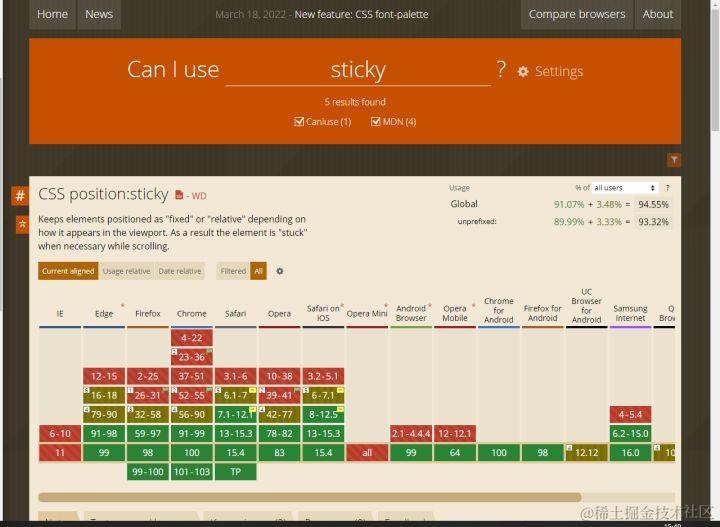Image resolution: width=720 pixels, height=527 pixels.
Task: Select the Edge 16-18 version cell
Action: point(104,395)
